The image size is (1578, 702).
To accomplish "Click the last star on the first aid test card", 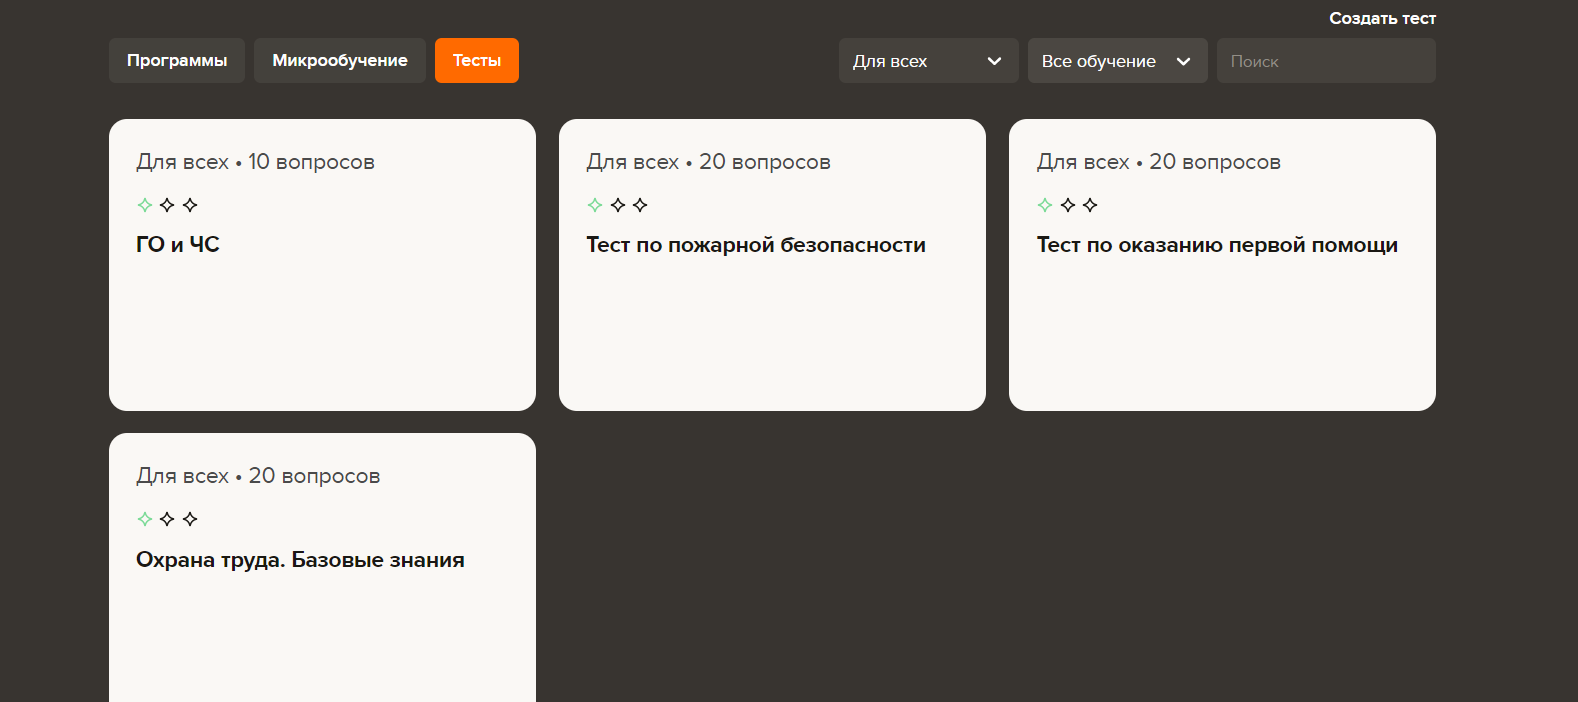I will point(1090,205).
